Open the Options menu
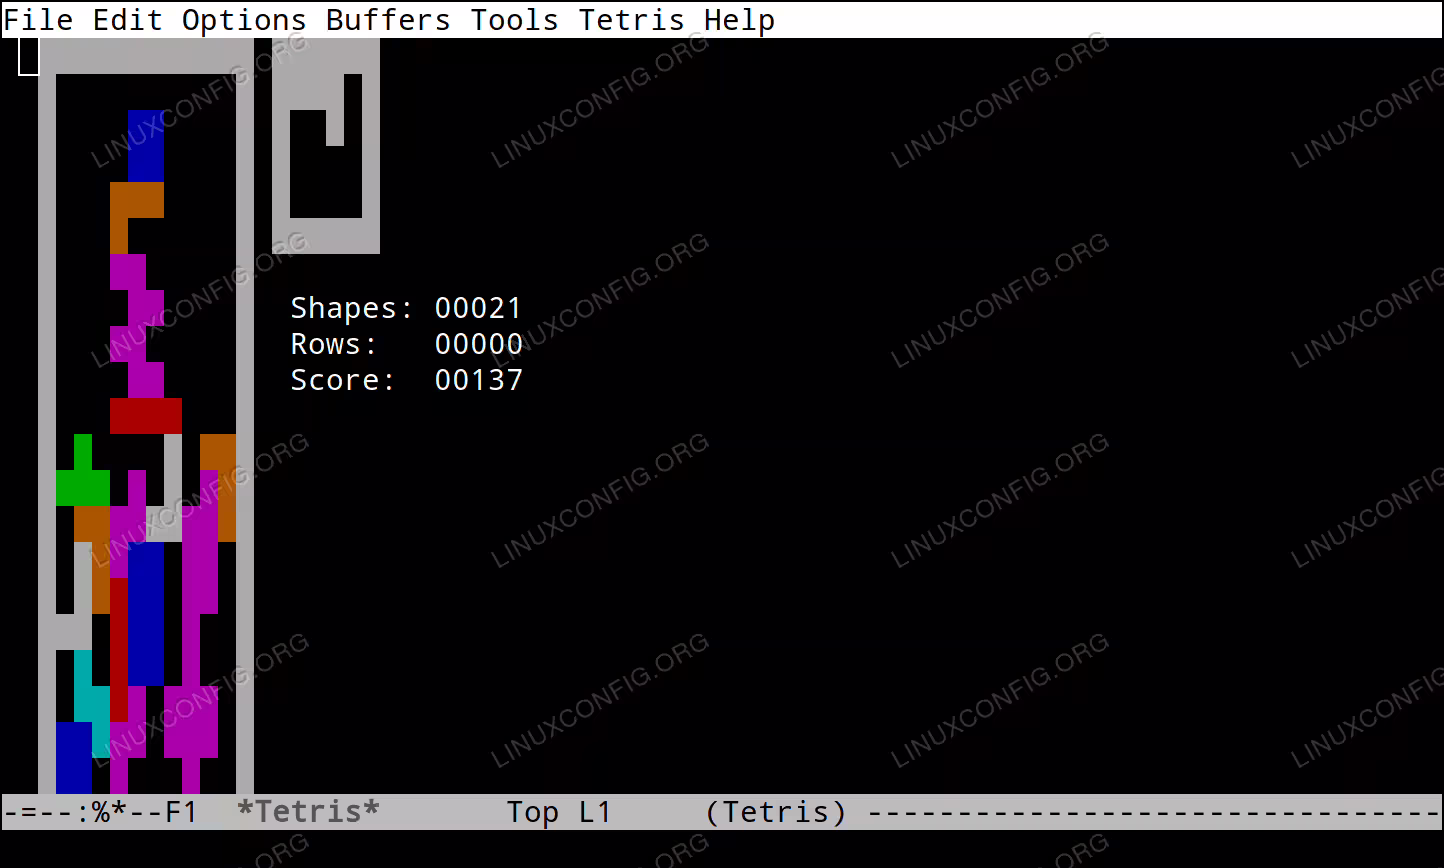 click(x=244, y=20)
